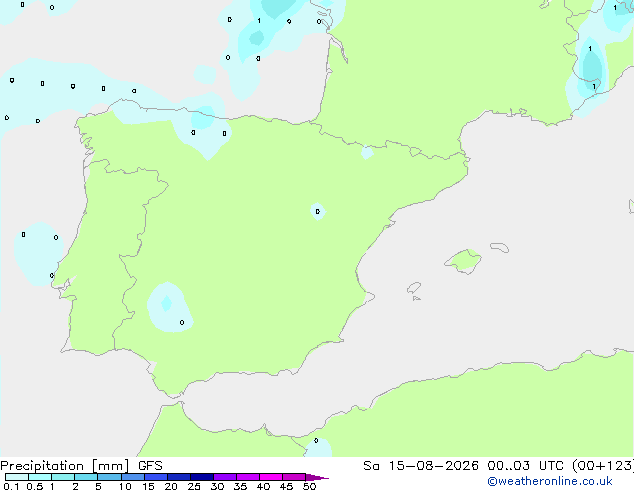Click the legend value "0.1"
Viewport: 634px width, 490px height.
coord(11,486)
